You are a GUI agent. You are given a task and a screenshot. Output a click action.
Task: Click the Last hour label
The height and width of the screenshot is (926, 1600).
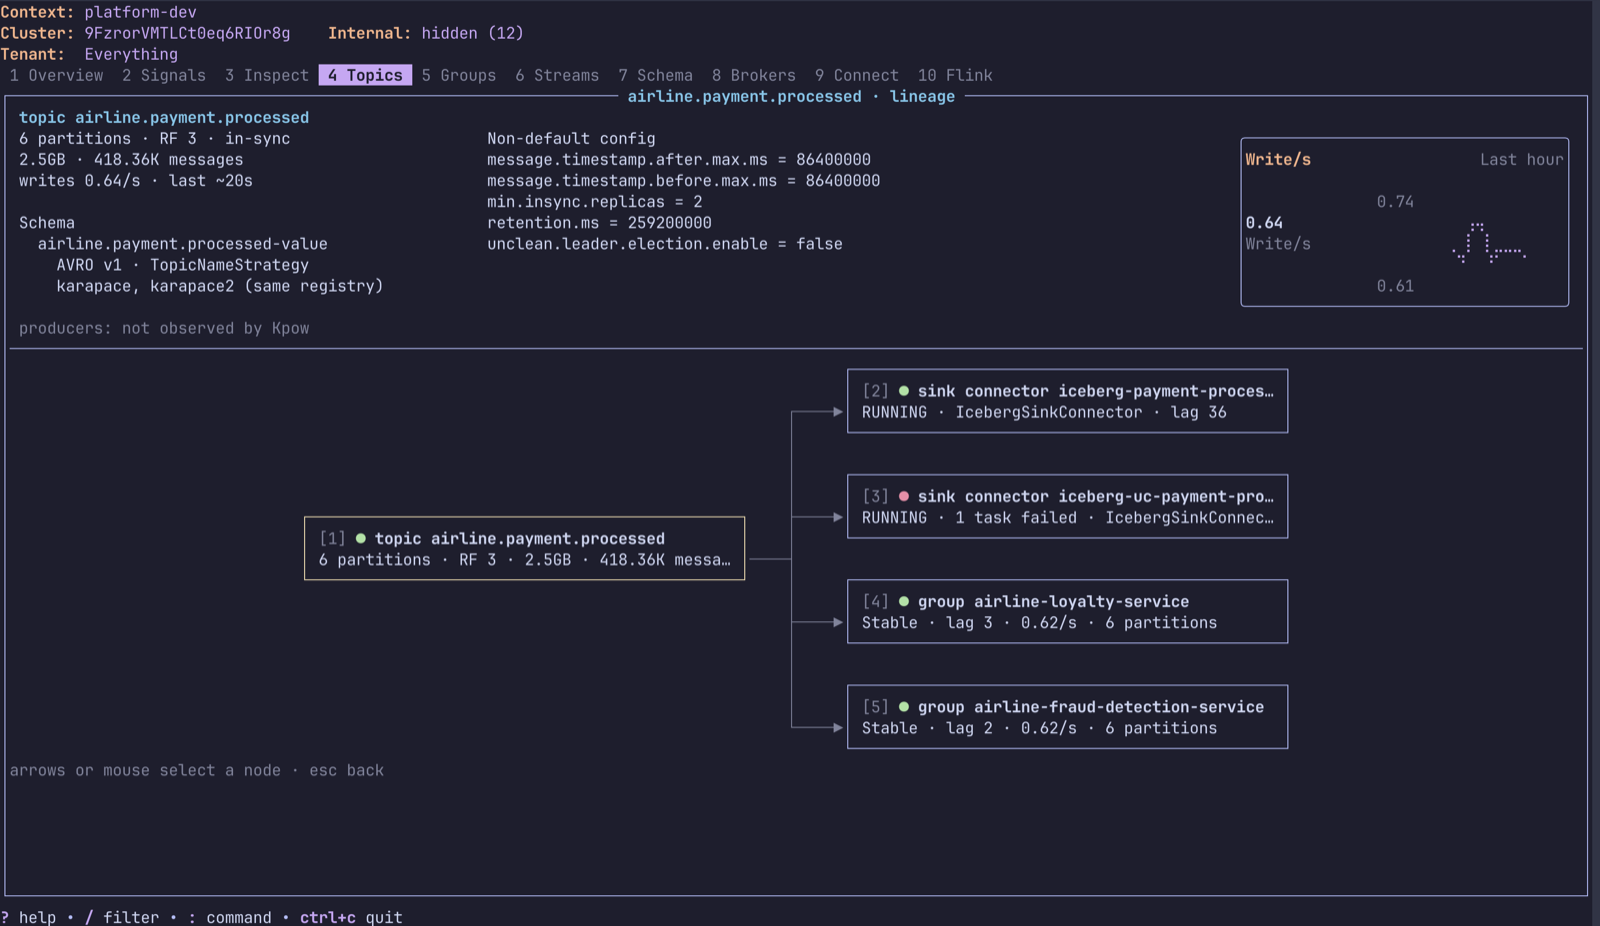(1521, 159)
